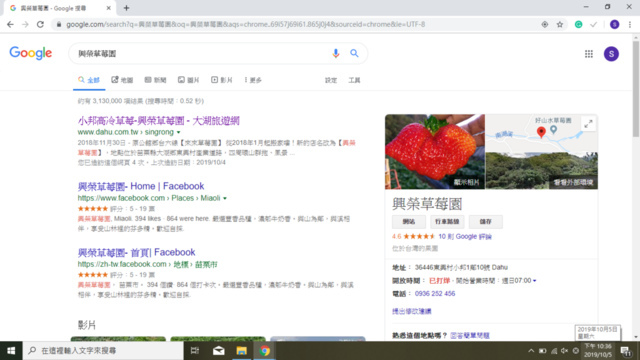
Task: Open the strawberry photo thumbnail
Action: (x=435, y=151)
